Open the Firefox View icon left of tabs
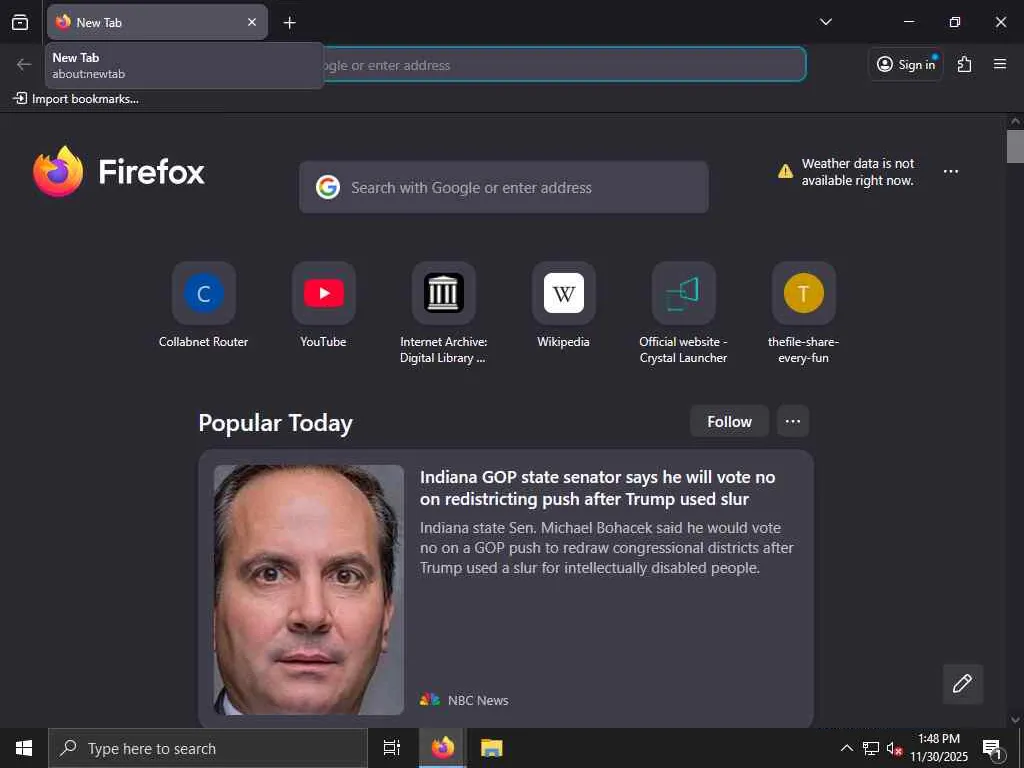Viewport: 1024px width, 768px height. [20, 22]
